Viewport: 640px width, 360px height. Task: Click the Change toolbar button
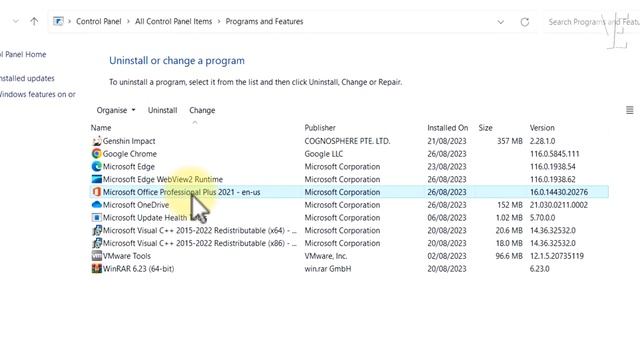coord(202,110)
